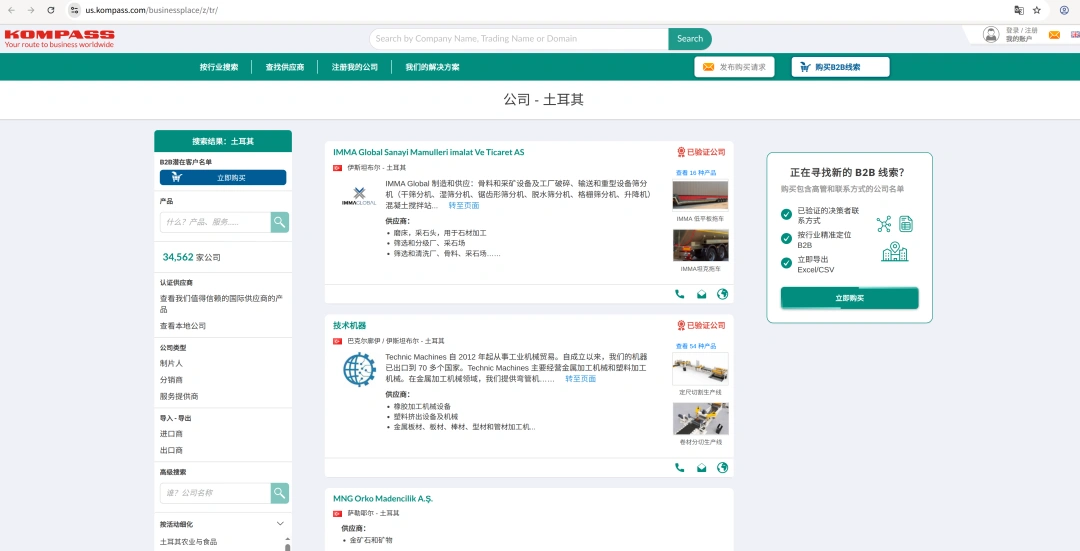
Task: Click the 发布购买请求 button
Action: (x=734, y=67)
